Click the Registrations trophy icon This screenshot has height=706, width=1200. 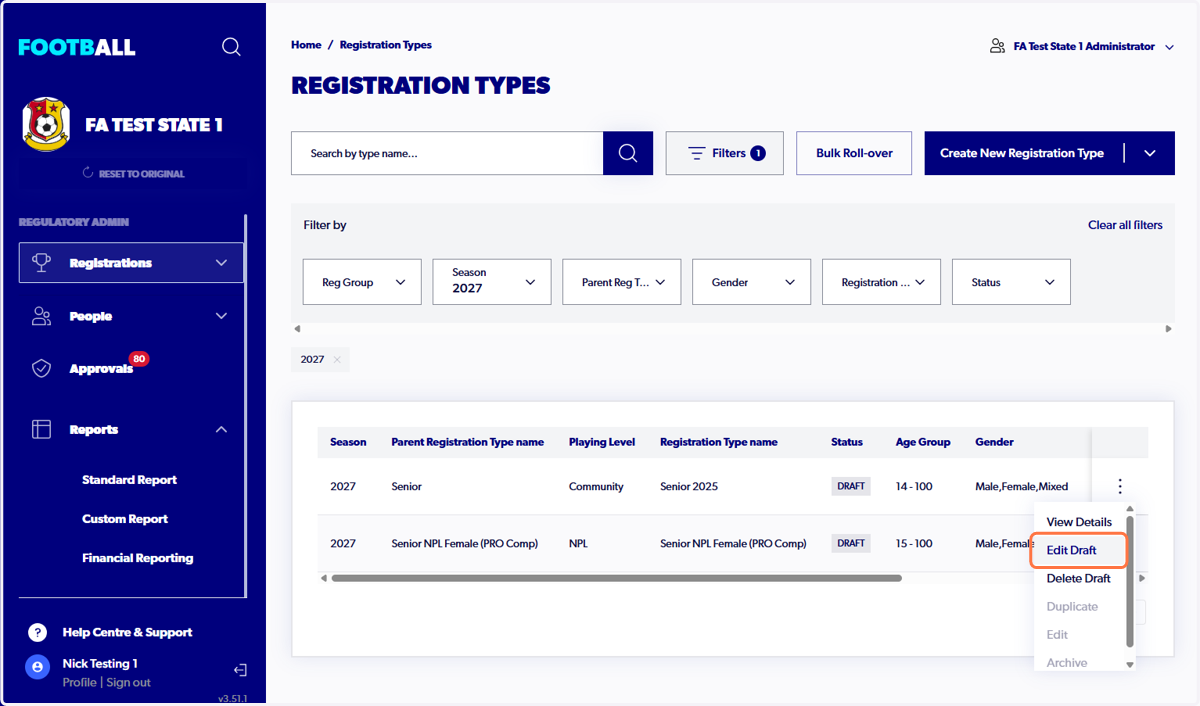[x=41, y=263]
